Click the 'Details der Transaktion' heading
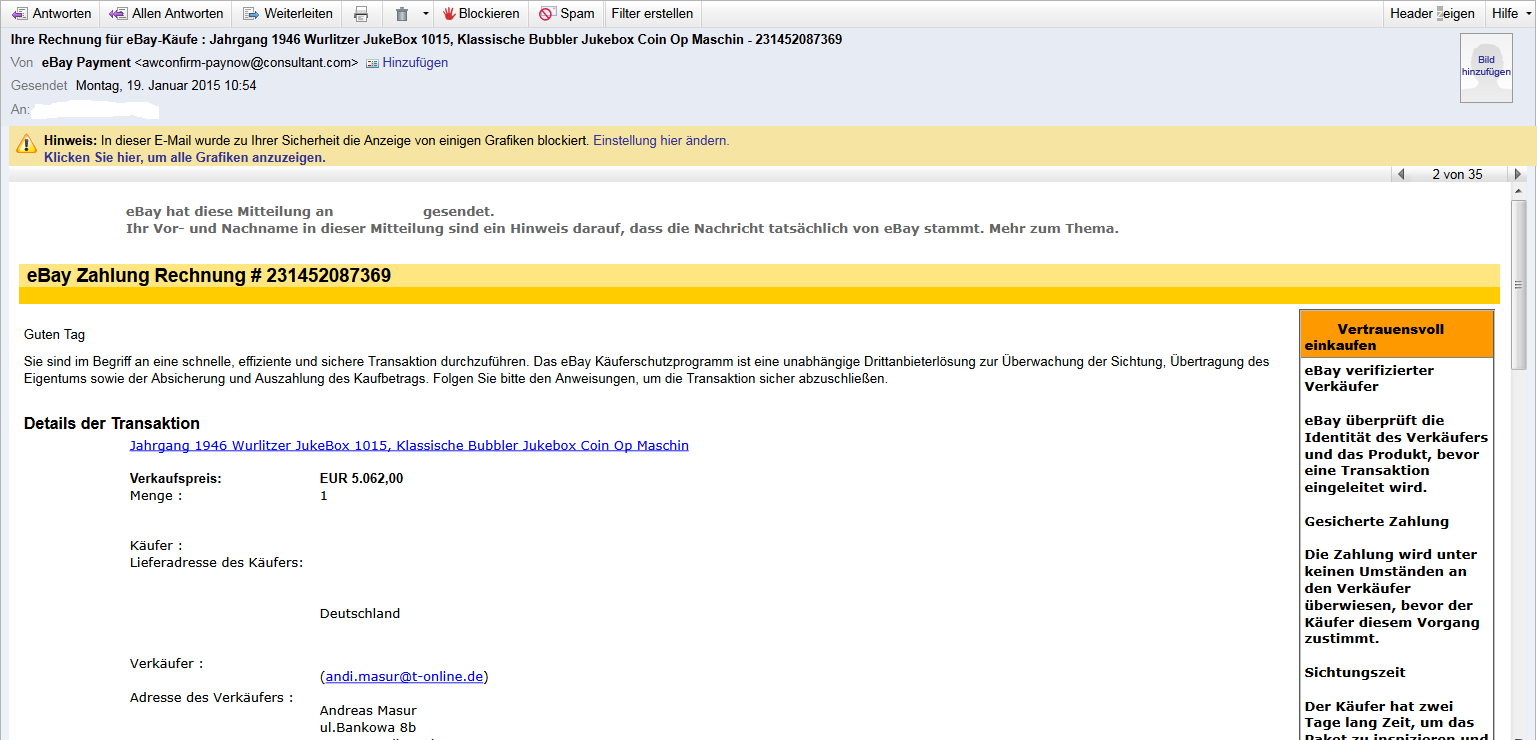Image resolution: width=1537 pixels, height=740 pixels. point(112,424)
